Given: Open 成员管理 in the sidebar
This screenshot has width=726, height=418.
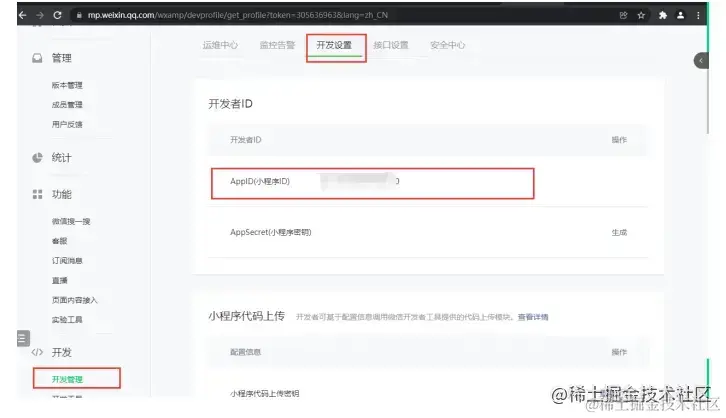Looking at the screenshot, I should [67, 105].
